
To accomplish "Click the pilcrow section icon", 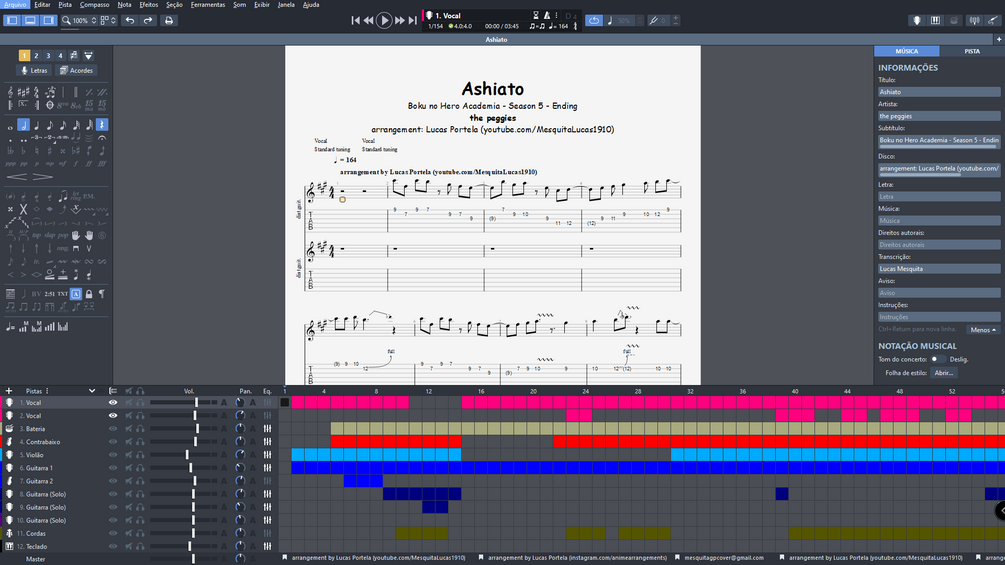I will pos(102,294).
